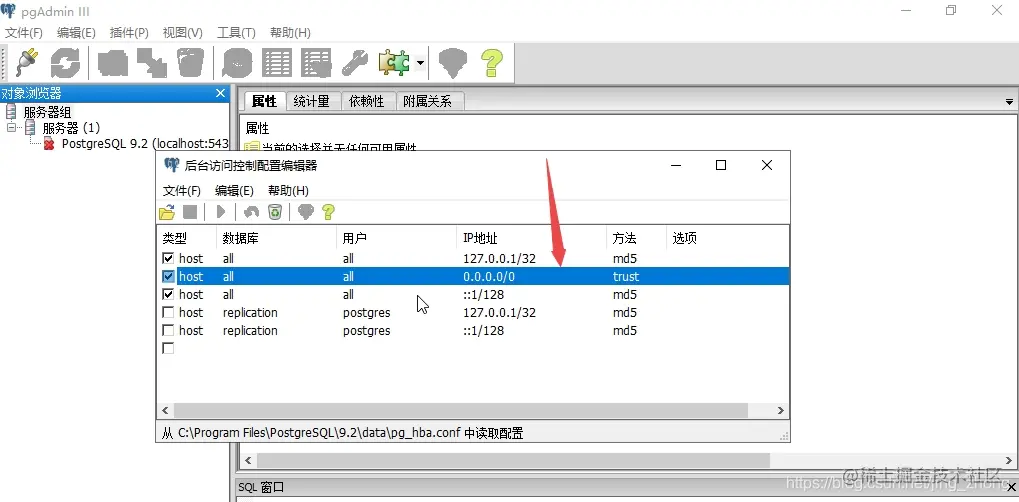The width and height of the screenshot is (1019, 502).
Task: Toggle checkbox for 127.0.0.1/32 all row
Action: [x=168, y=258]
